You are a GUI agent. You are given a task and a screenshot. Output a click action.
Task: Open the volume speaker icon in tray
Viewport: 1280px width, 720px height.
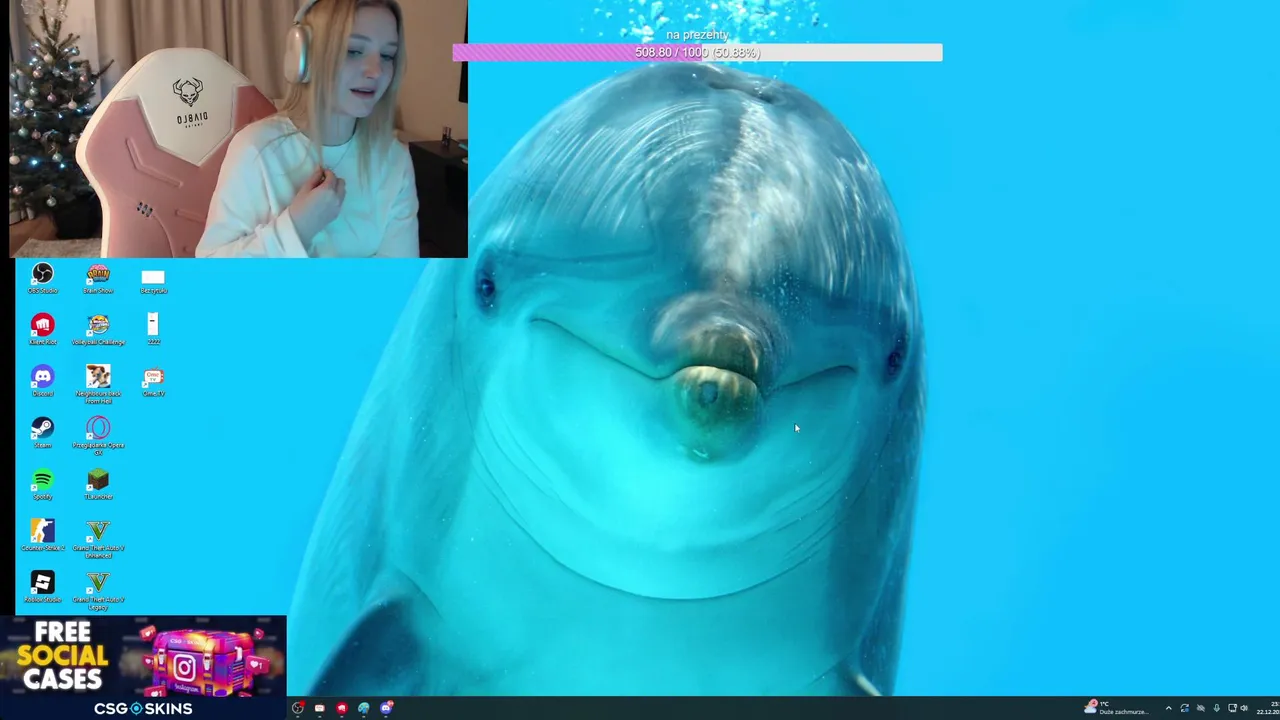coord(1244,708)
